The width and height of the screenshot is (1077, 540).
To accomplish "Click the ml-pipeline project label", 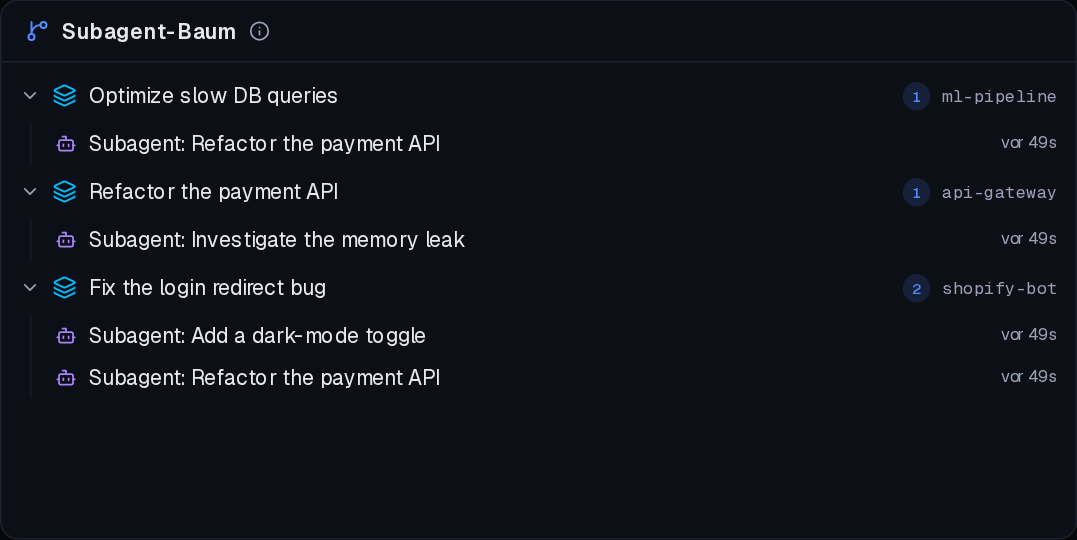I will [x=999, y=96].
